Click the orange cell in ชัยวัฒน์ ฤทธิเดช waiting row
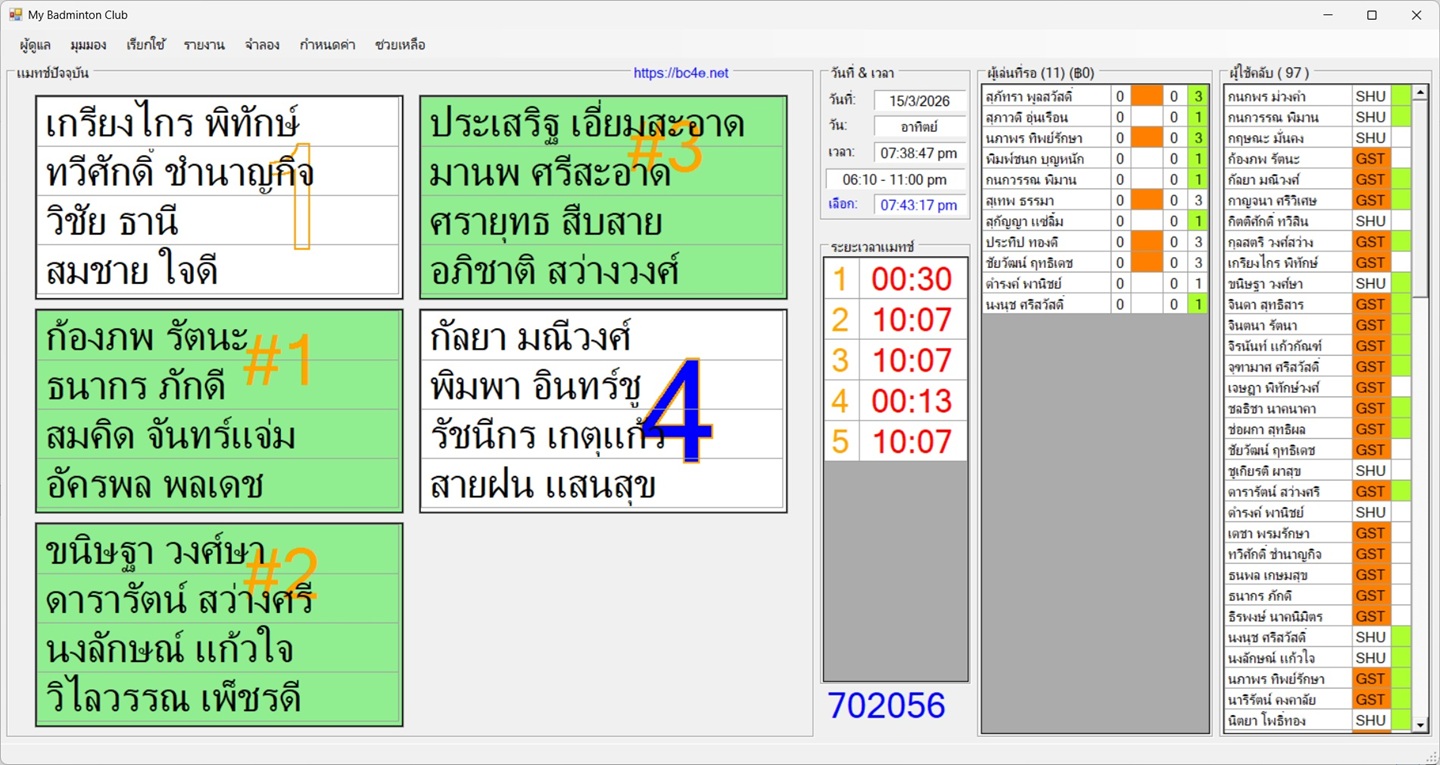 point(1147,263)
